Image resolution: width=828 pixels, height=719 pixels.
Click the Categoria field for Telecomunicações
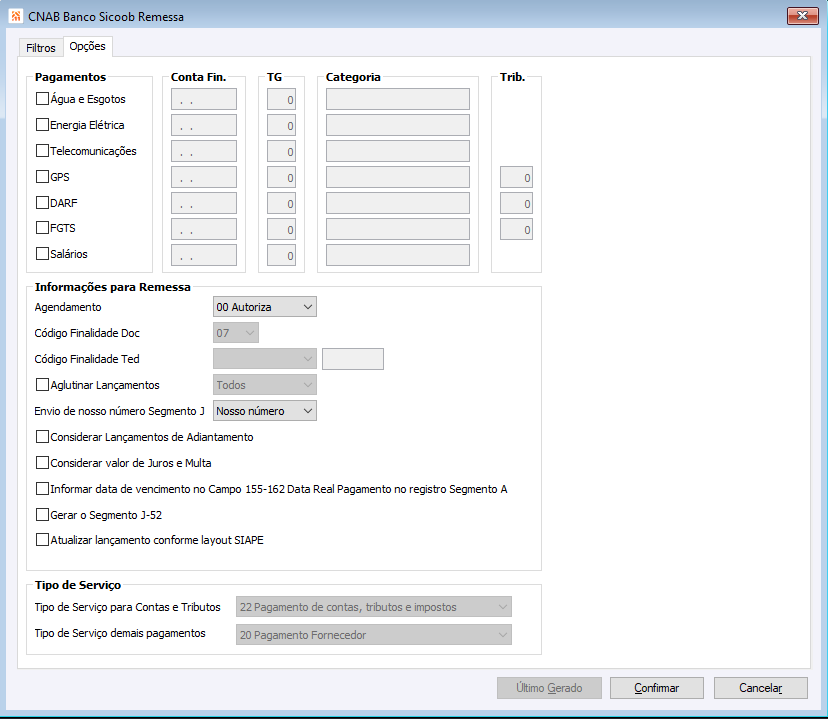coord(398,151)
